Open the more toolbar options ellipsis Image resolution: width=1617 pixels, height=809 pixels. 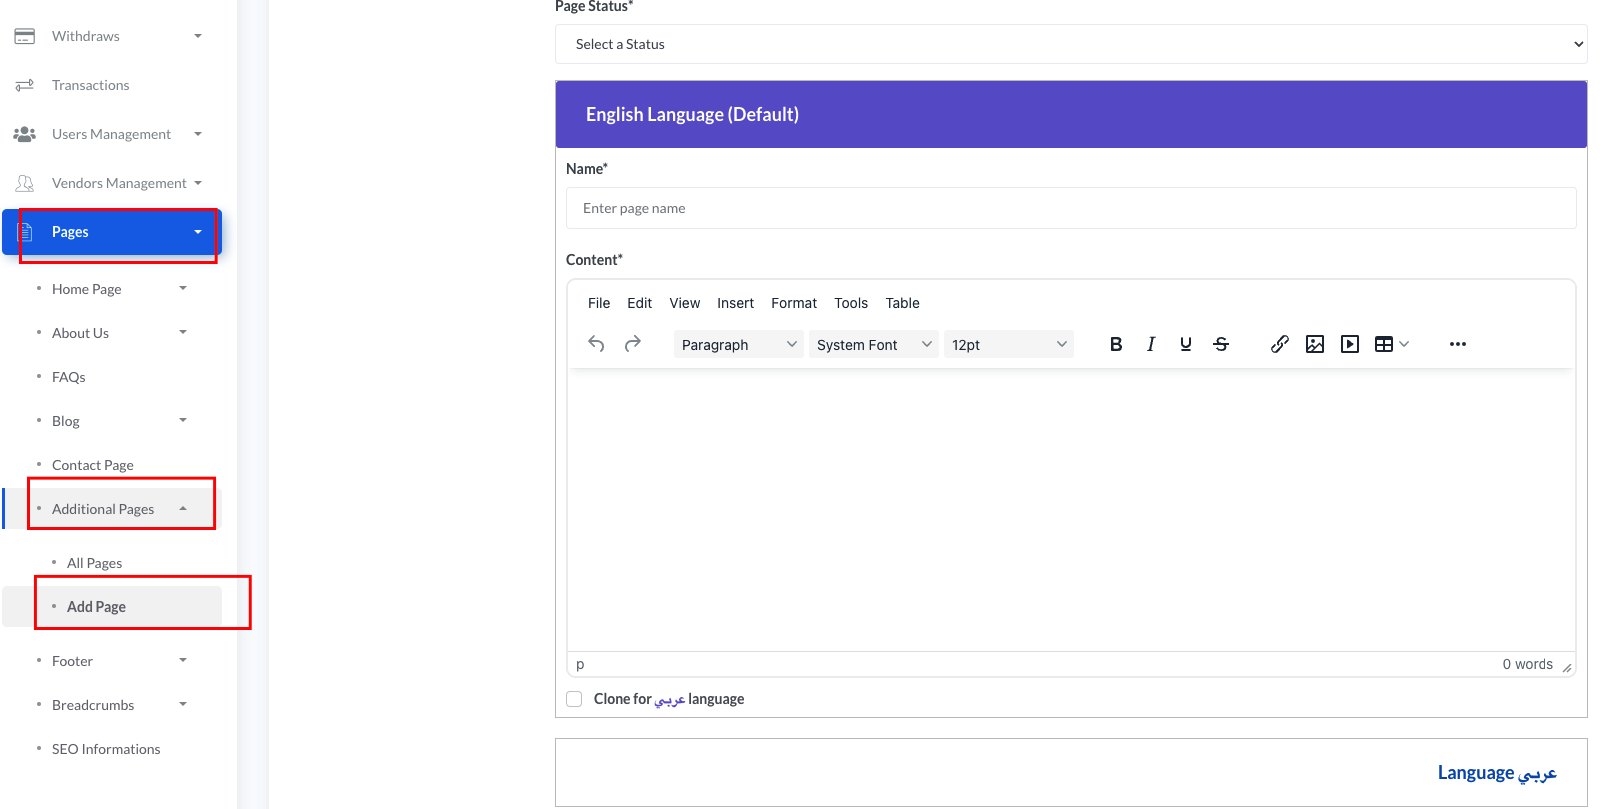1458,344
